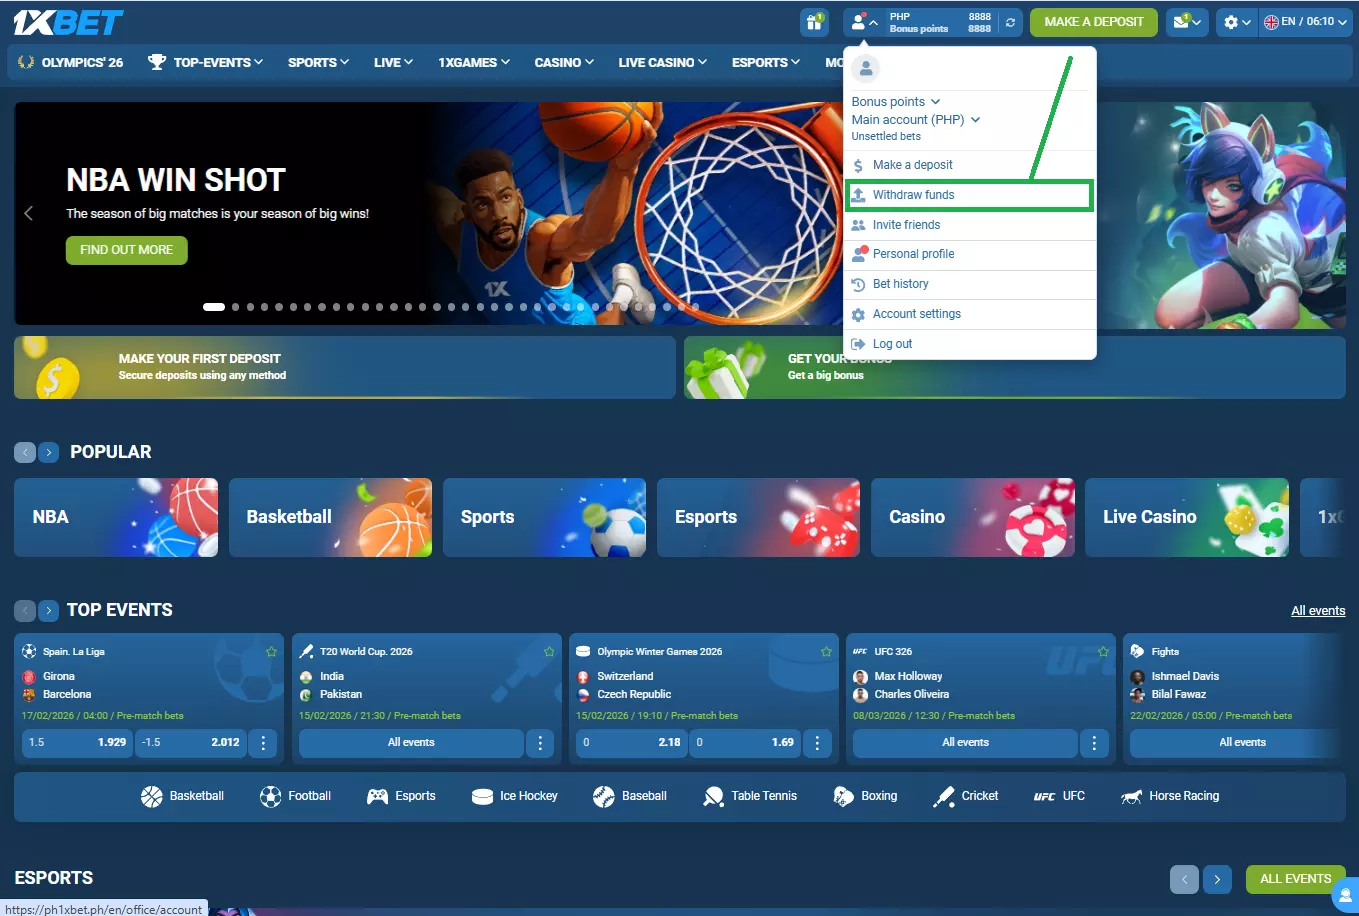Click the 1XBET logo
The image size is (1359, 916).
(68, 22)
